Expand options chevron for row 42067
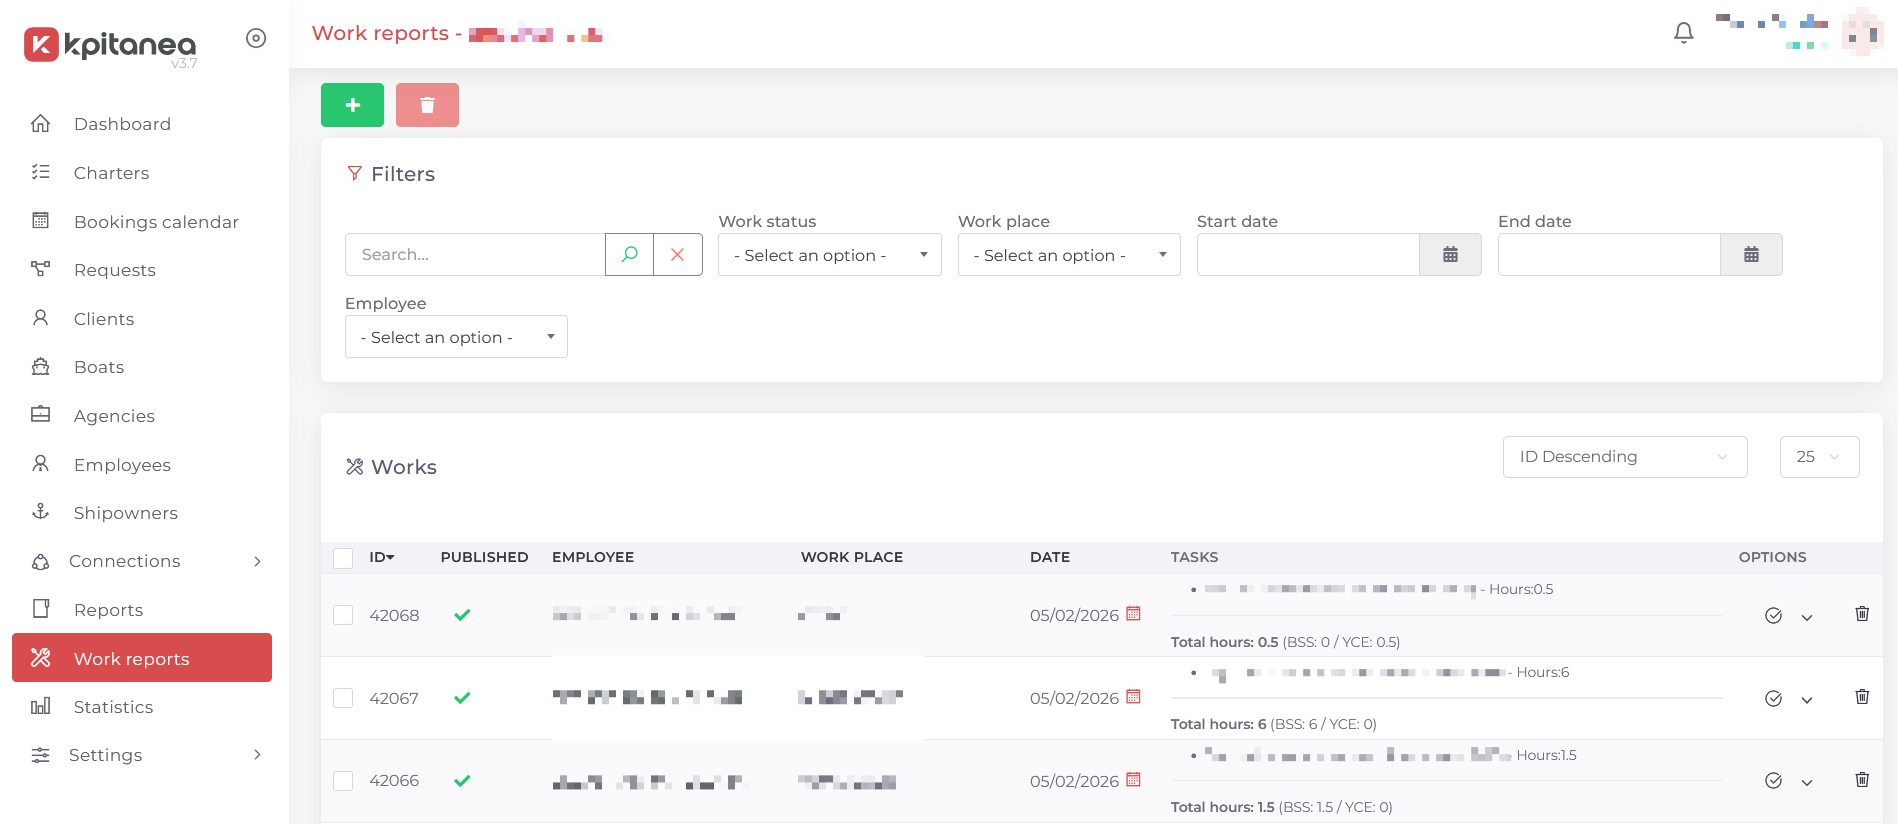 pos(1807,700)
